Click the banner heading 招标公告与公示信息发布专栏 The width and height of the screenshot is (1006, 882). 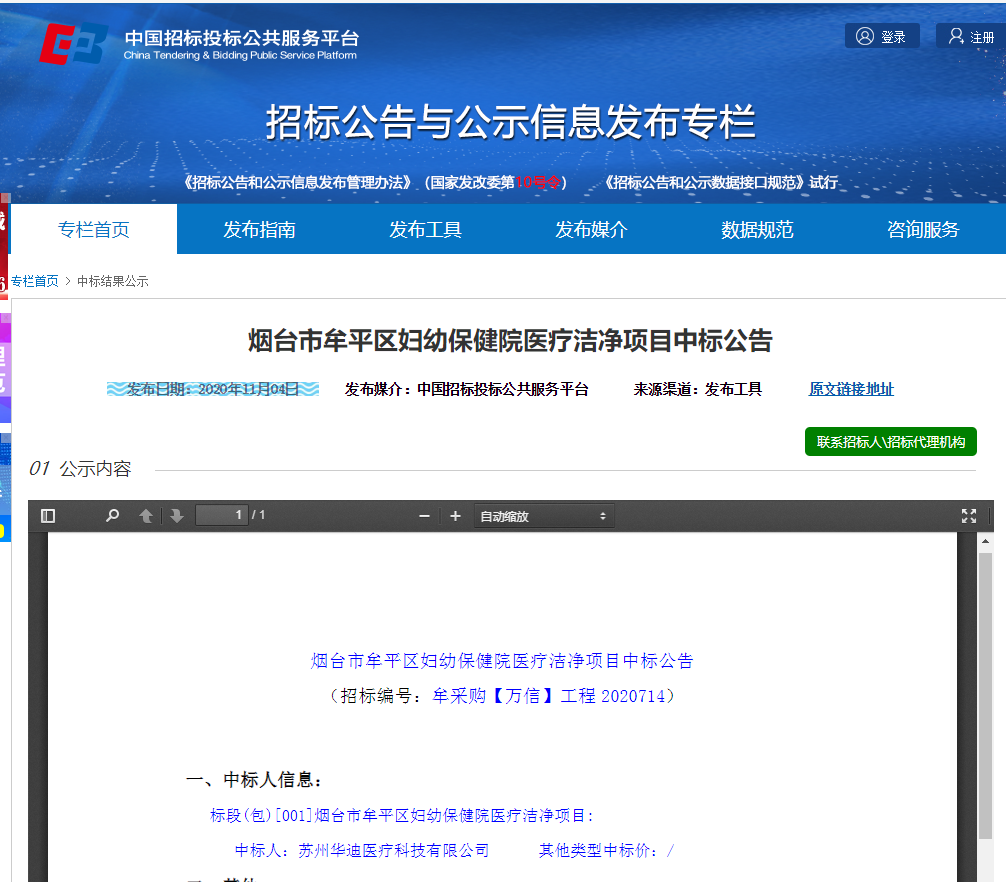tap(511, 122)
